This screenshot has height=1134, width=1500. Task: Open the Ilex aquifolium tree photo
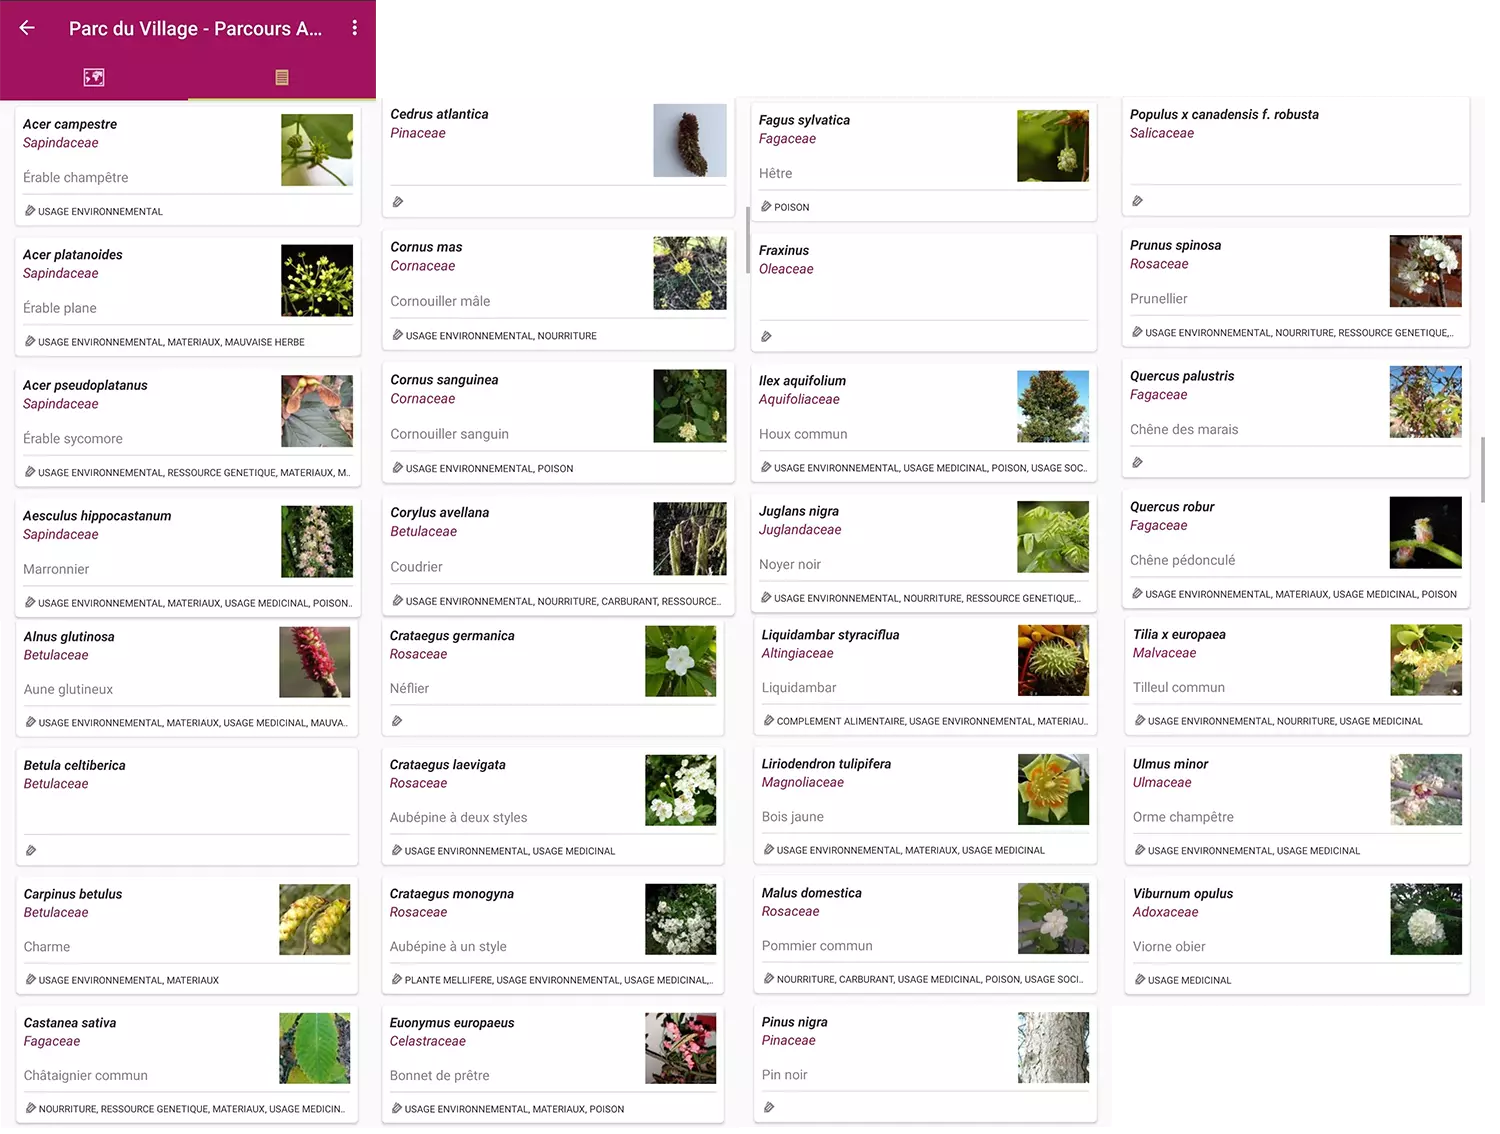point(1052,407)
